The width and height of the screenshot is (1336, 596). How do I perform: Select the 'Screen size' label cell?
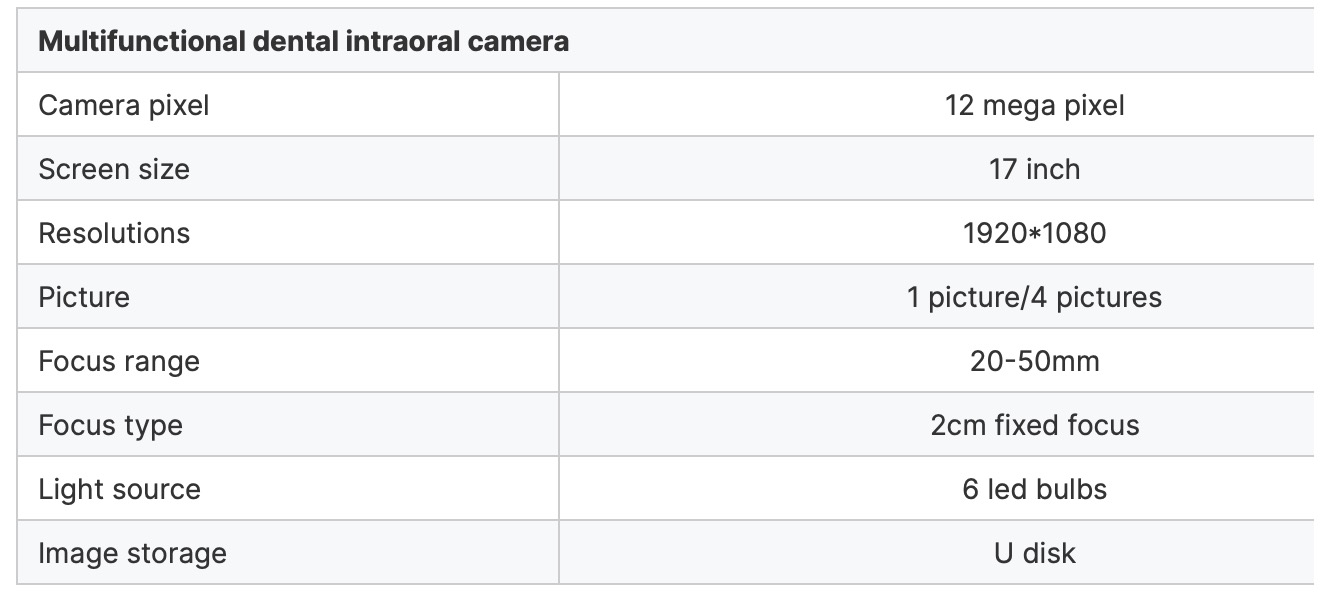[x=114, y=169]
